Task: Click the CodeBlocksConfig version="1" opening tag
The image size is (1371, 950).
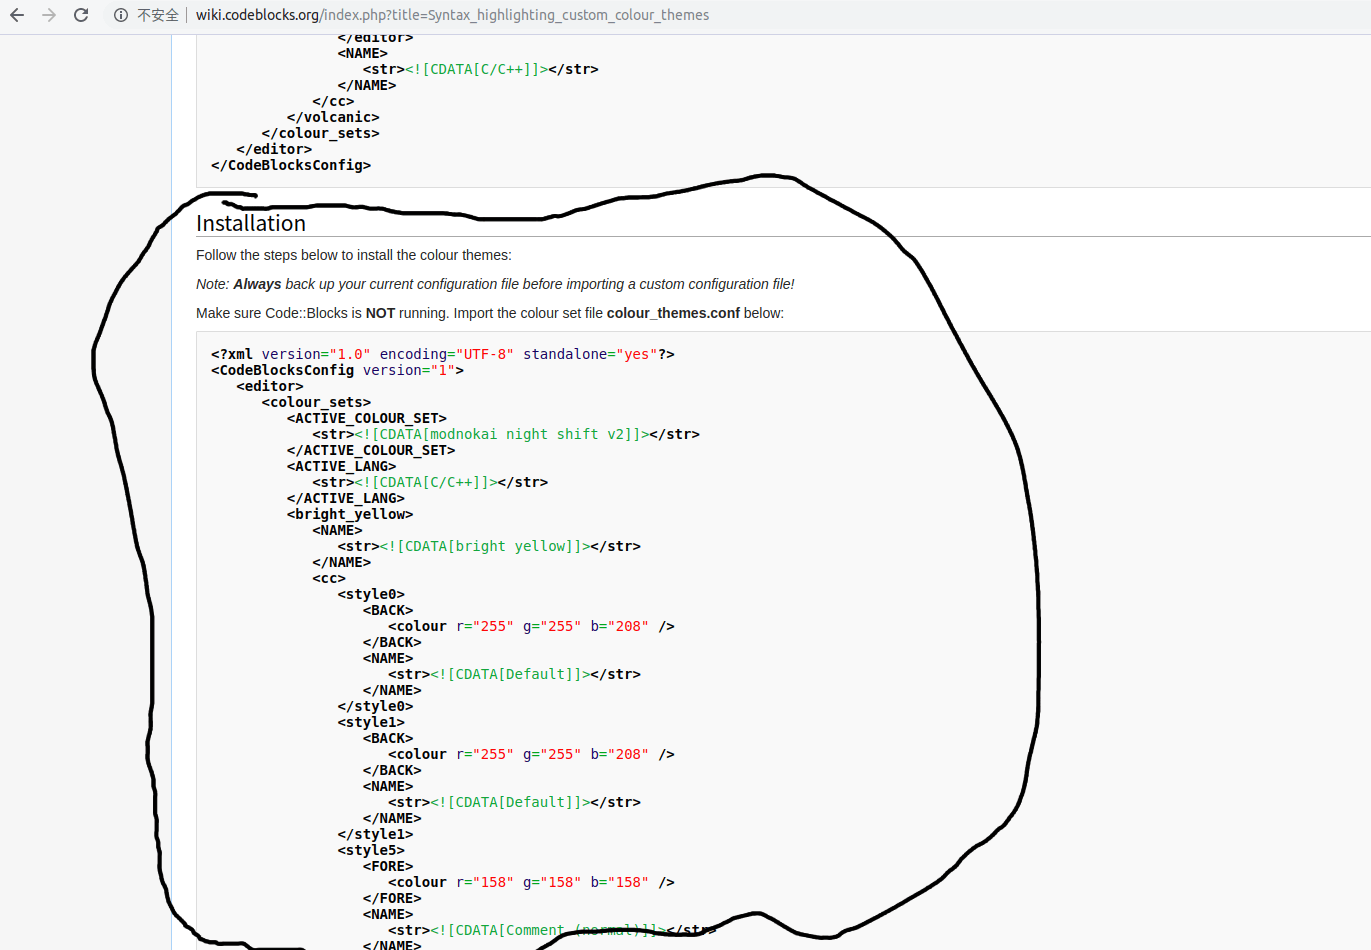Action: 337,370
